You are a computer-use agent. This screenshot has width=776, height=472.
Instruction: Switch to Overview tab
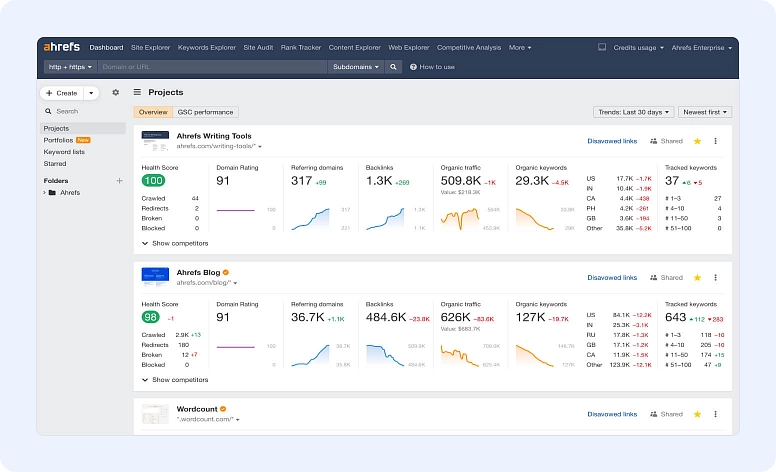click(153, 112)
